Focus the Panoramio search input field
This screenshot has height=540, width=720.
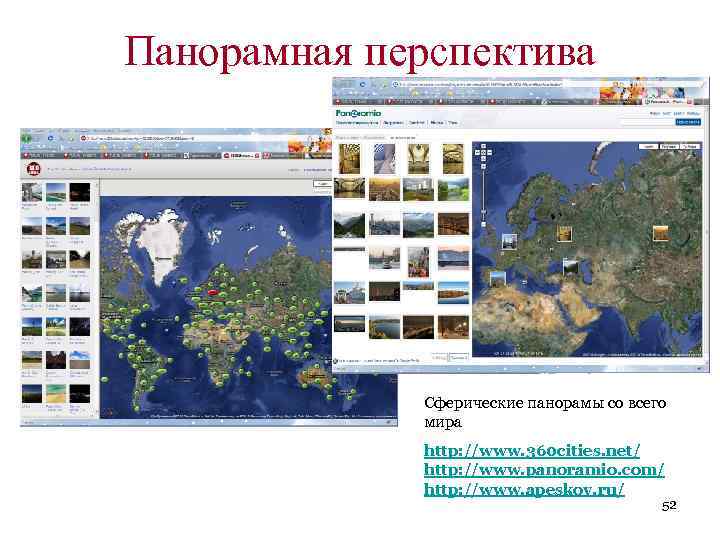pyautogui.click(x=647, y=122)
